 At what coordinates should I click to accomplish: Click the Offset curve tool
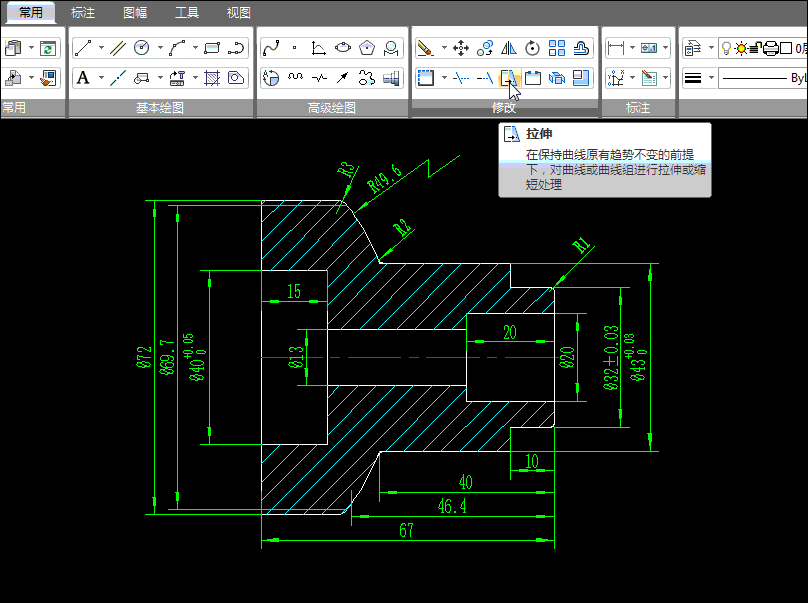tap(581, 48)
